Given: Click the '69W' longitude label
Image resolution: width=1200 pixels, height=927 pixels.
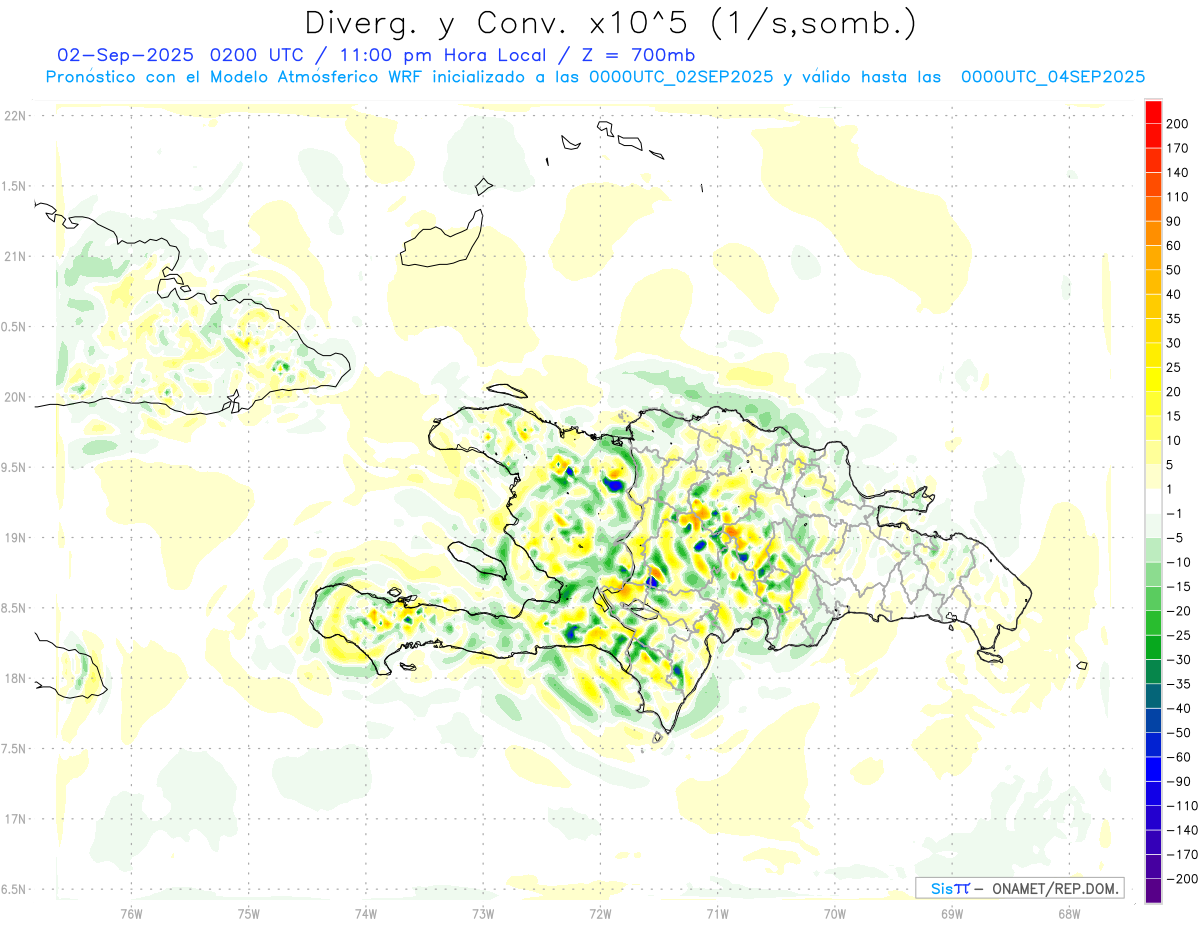Looking at the screenshot, I should (952, 913).
